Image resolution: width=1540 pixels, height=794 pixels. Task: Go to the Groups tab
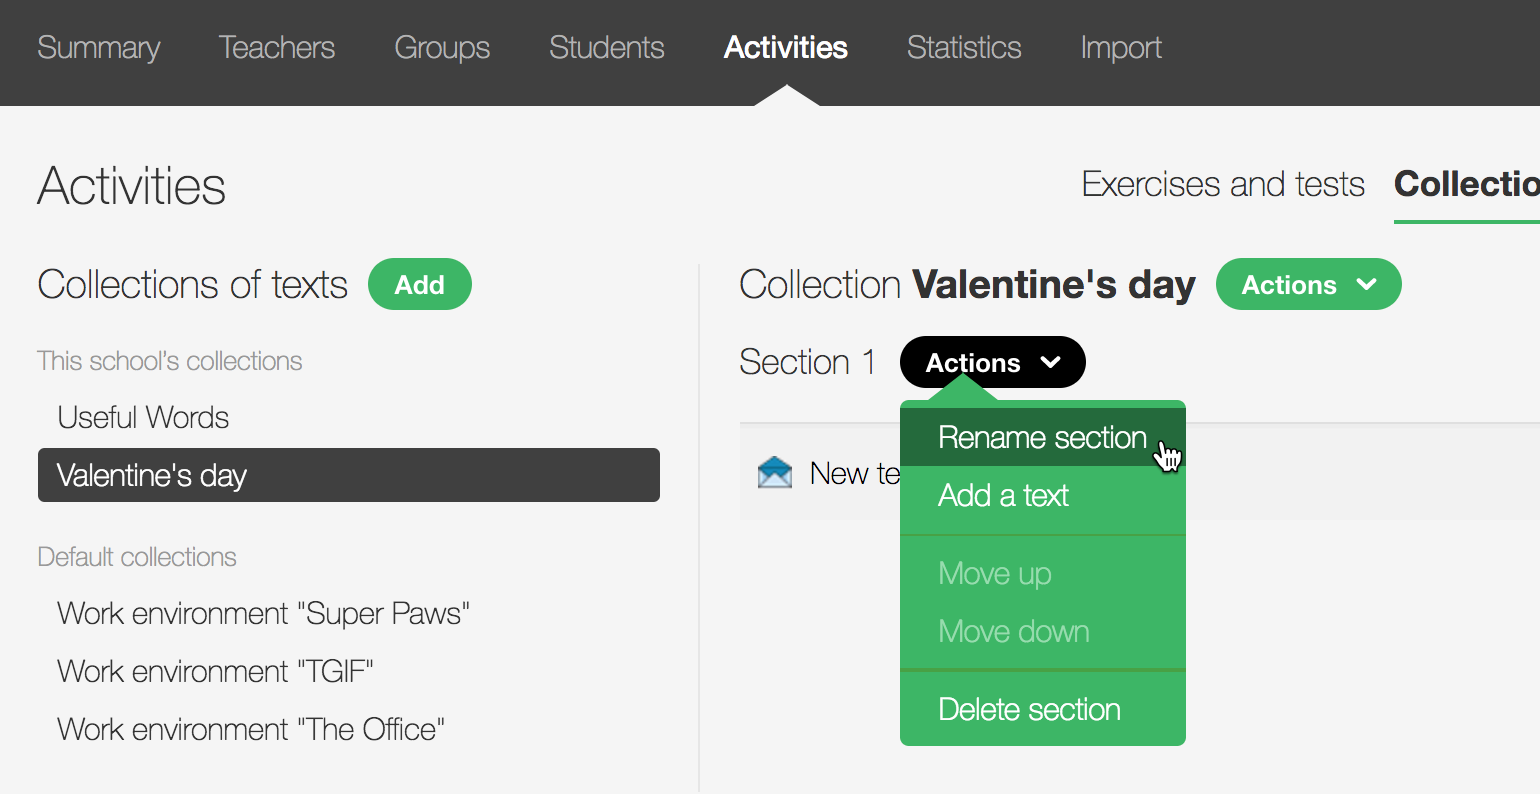click(442, 48)
